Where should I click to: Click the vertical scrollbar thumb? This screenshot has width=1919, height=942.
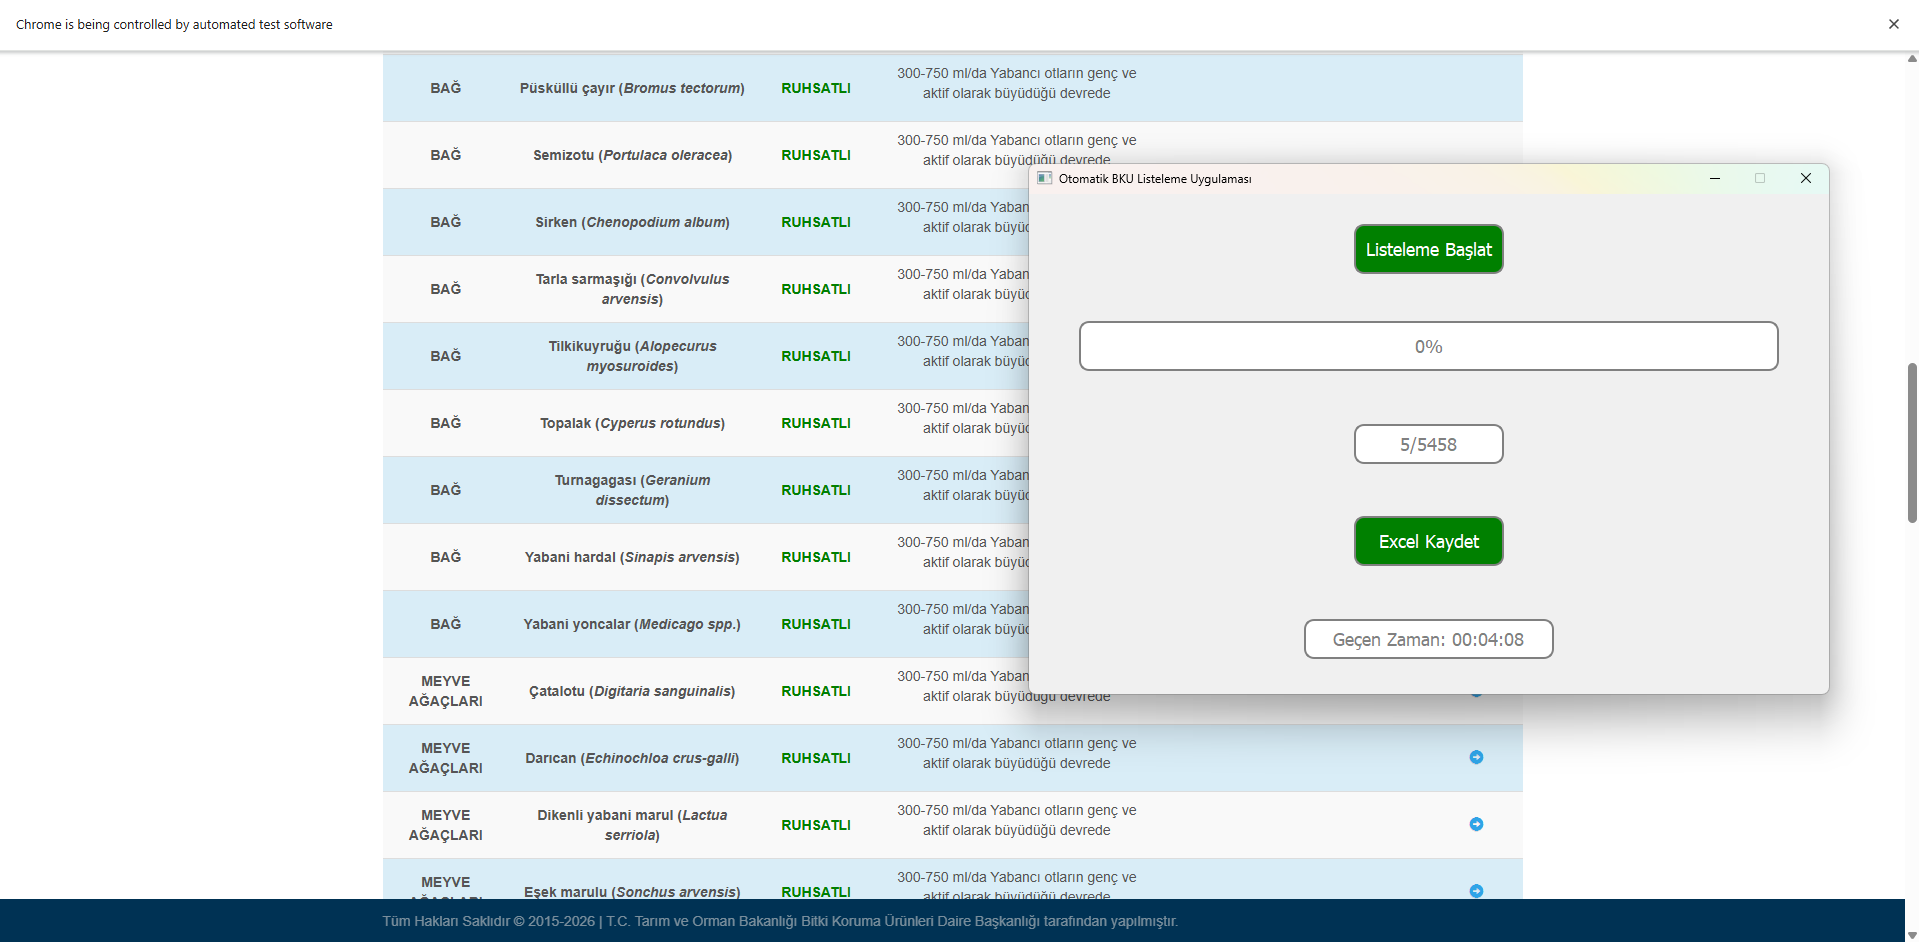click(x=1911, y=442)
